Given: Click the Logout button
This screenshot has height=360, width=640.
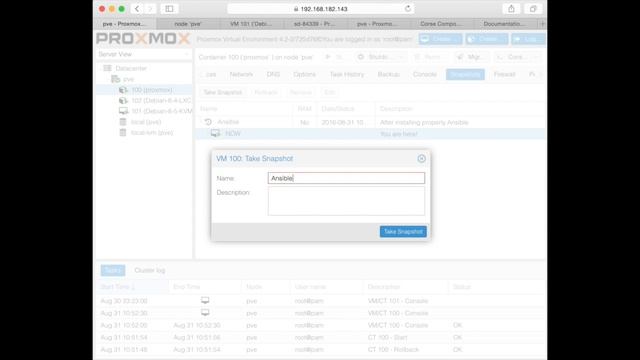Looking at the screenshot, I should [x=528, y=39].
